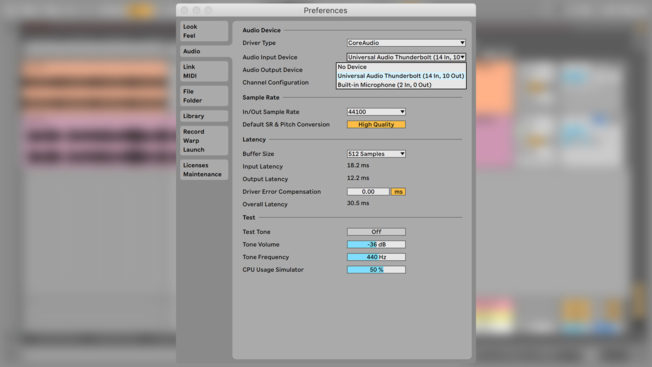Select the Audio preferences tab
Viewport: 652px width, 367px height.
[204, 51]
